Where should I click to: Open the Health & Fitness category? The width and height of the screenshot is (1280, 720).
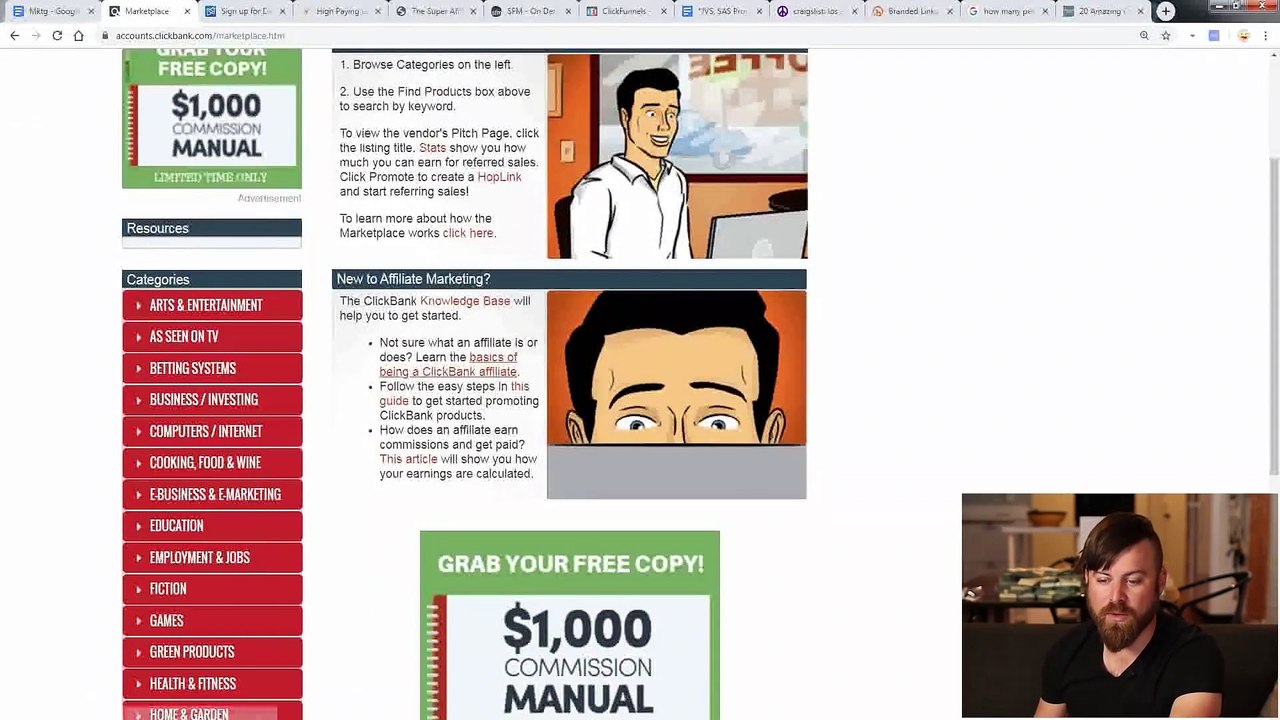pyautogui.click(x=212, y=683)
